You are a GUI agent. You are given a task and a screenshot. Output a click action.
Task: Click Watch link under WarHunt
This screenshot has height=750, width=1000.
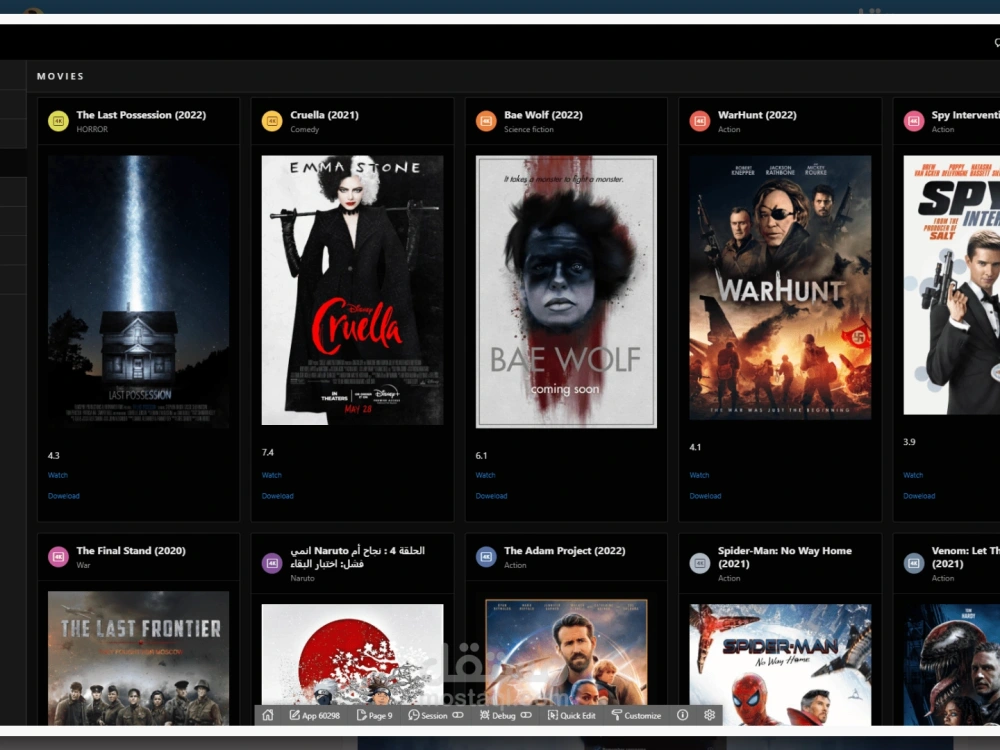click(x=699, y=475)
